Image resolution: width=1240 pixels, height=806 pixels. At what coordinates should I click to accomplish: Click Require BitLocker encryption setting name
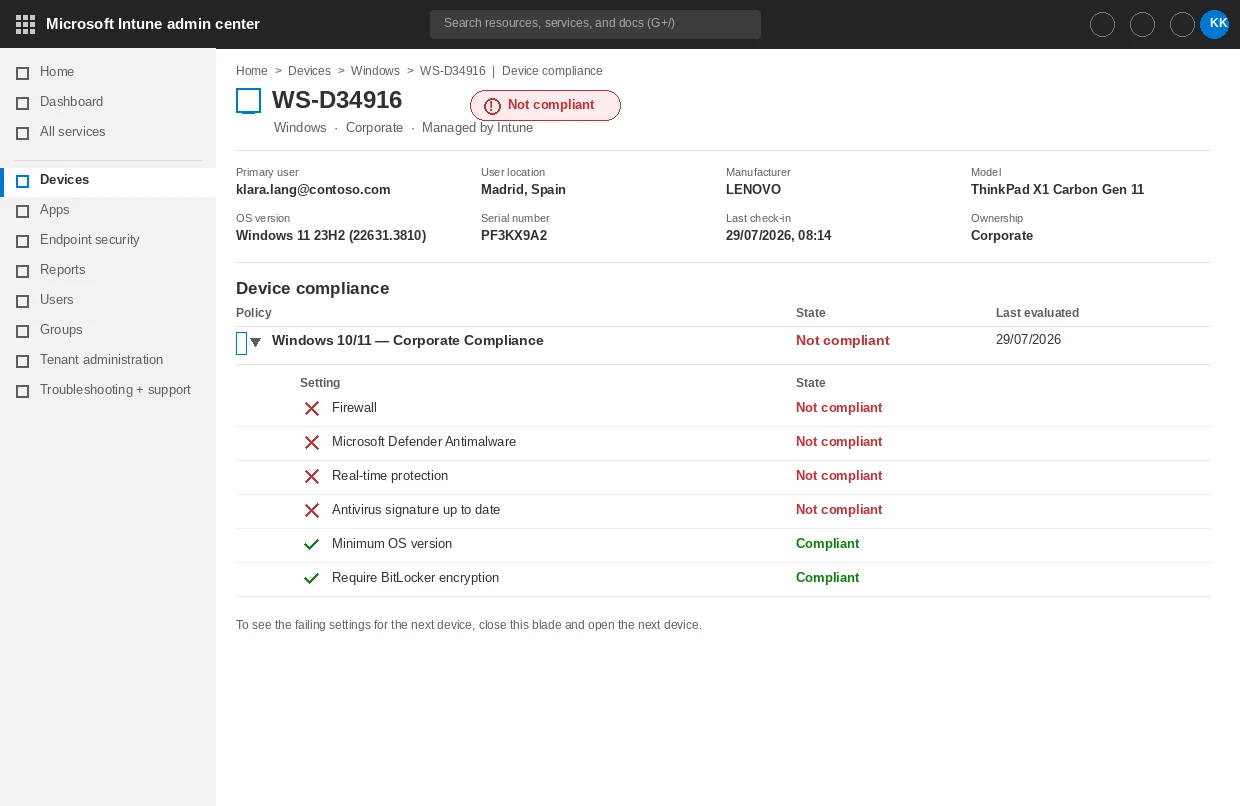tap(415, 578)
